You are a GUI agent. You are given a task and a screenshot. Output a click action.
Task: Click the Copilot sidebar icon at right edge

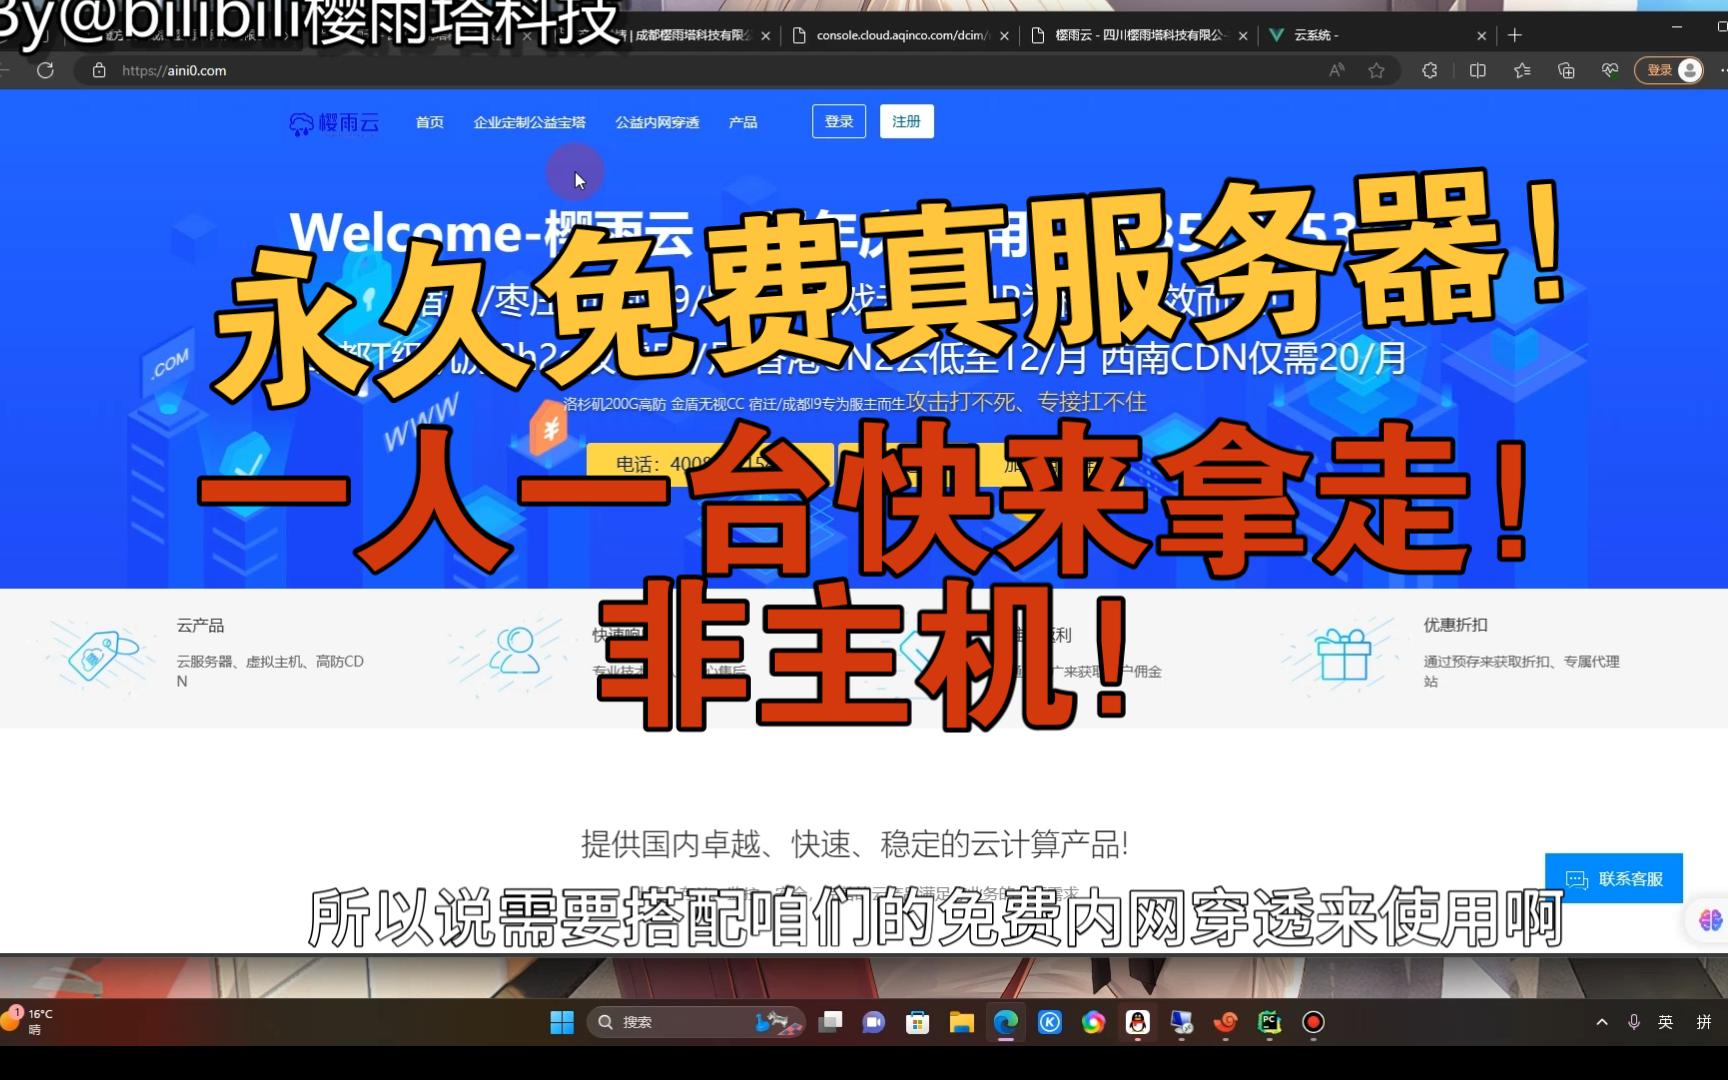click(x=1710, y=920)
